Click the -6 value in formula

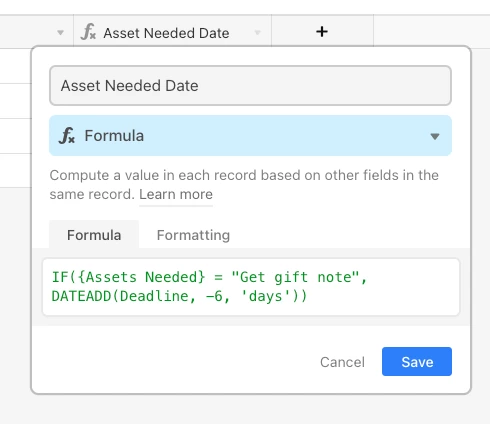[x=214, y=296]
